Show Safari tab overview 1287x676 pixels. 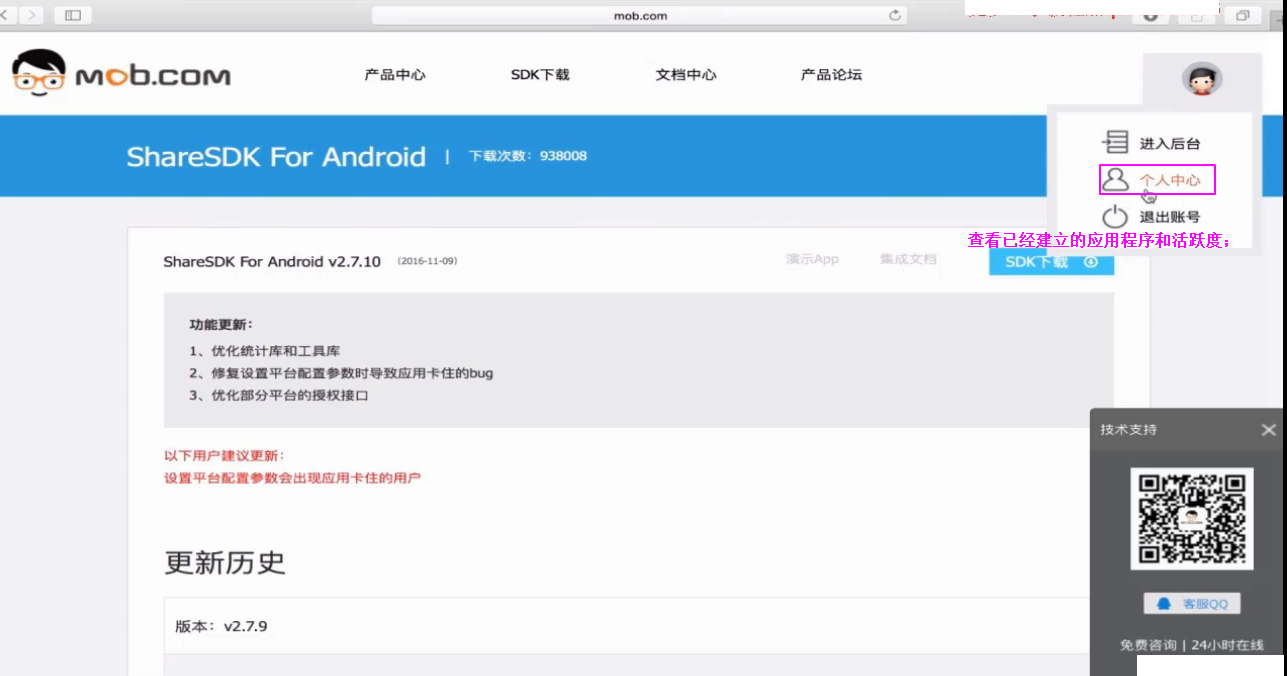1243,15
